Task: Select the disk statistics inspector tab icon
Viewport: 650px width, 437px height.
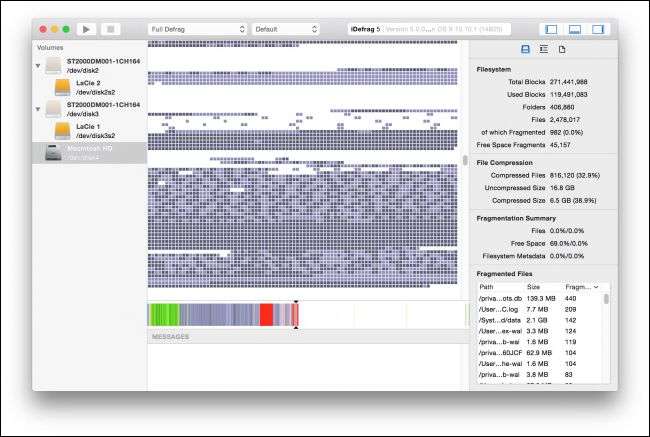Action: [525, 49]
